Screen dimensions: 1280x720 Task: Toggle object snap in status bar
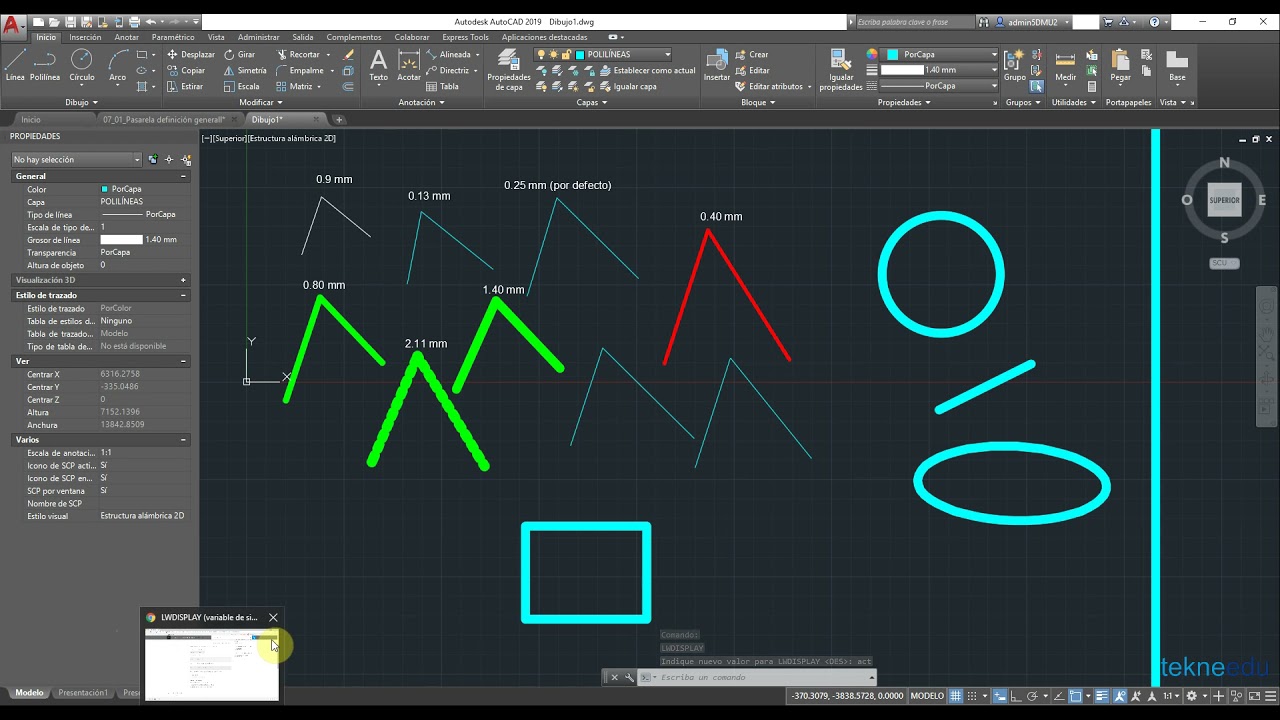pyautogui.click(x=1076, y=696)
